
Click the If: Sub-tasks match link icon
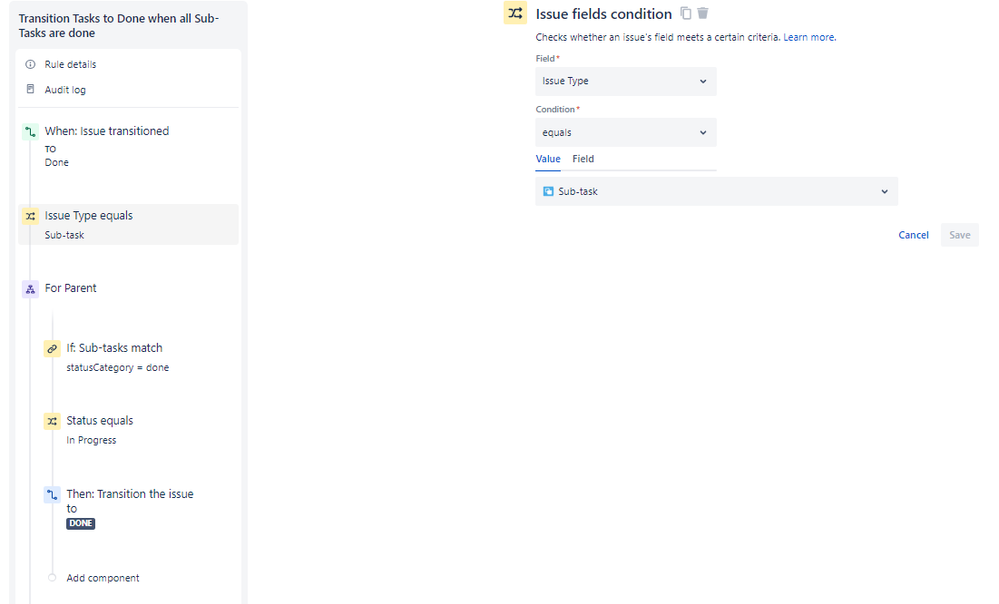(x=53, y=348)
